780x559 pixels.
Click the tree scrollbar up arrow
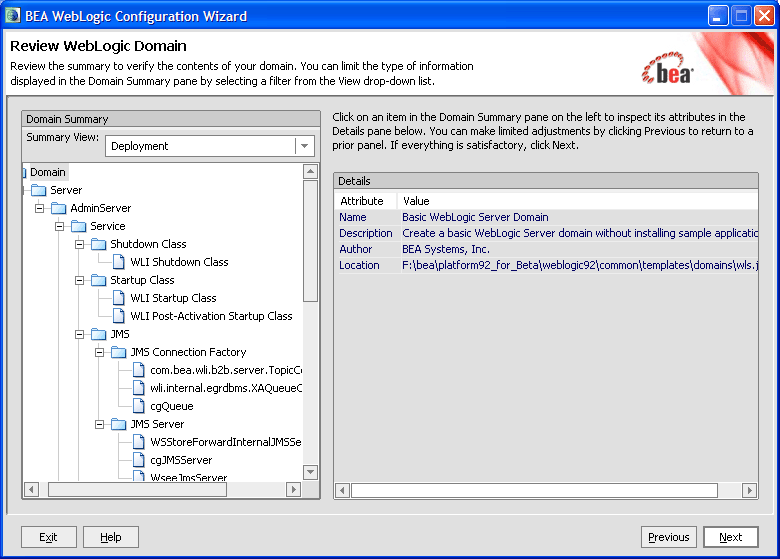(x=310, y=172)
